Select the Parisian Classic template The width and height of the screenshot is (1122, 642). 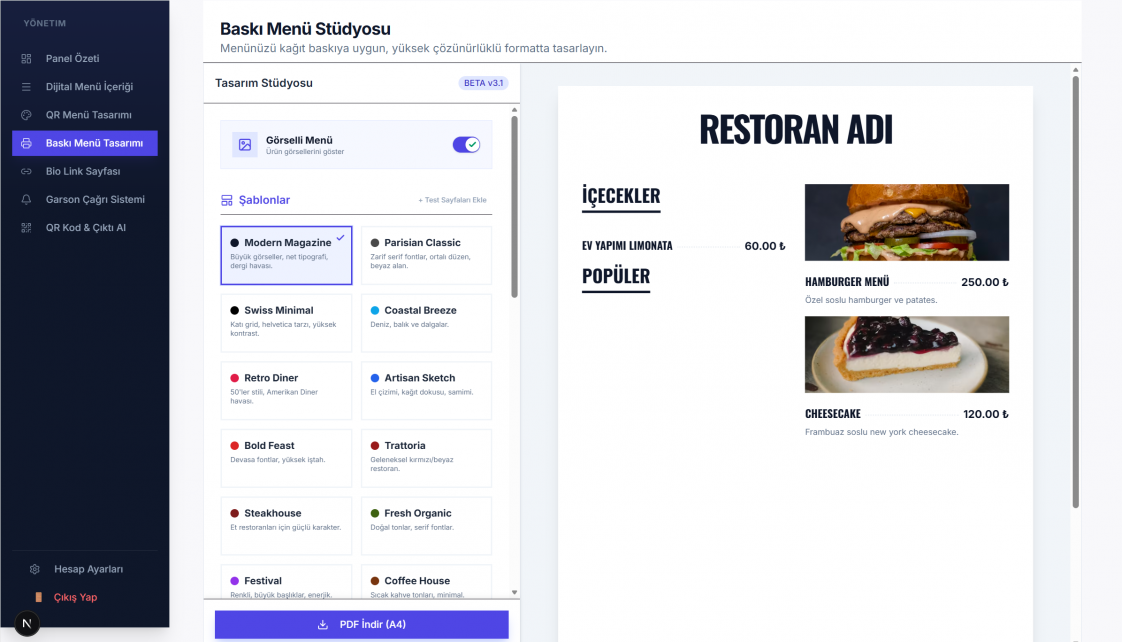426,255
